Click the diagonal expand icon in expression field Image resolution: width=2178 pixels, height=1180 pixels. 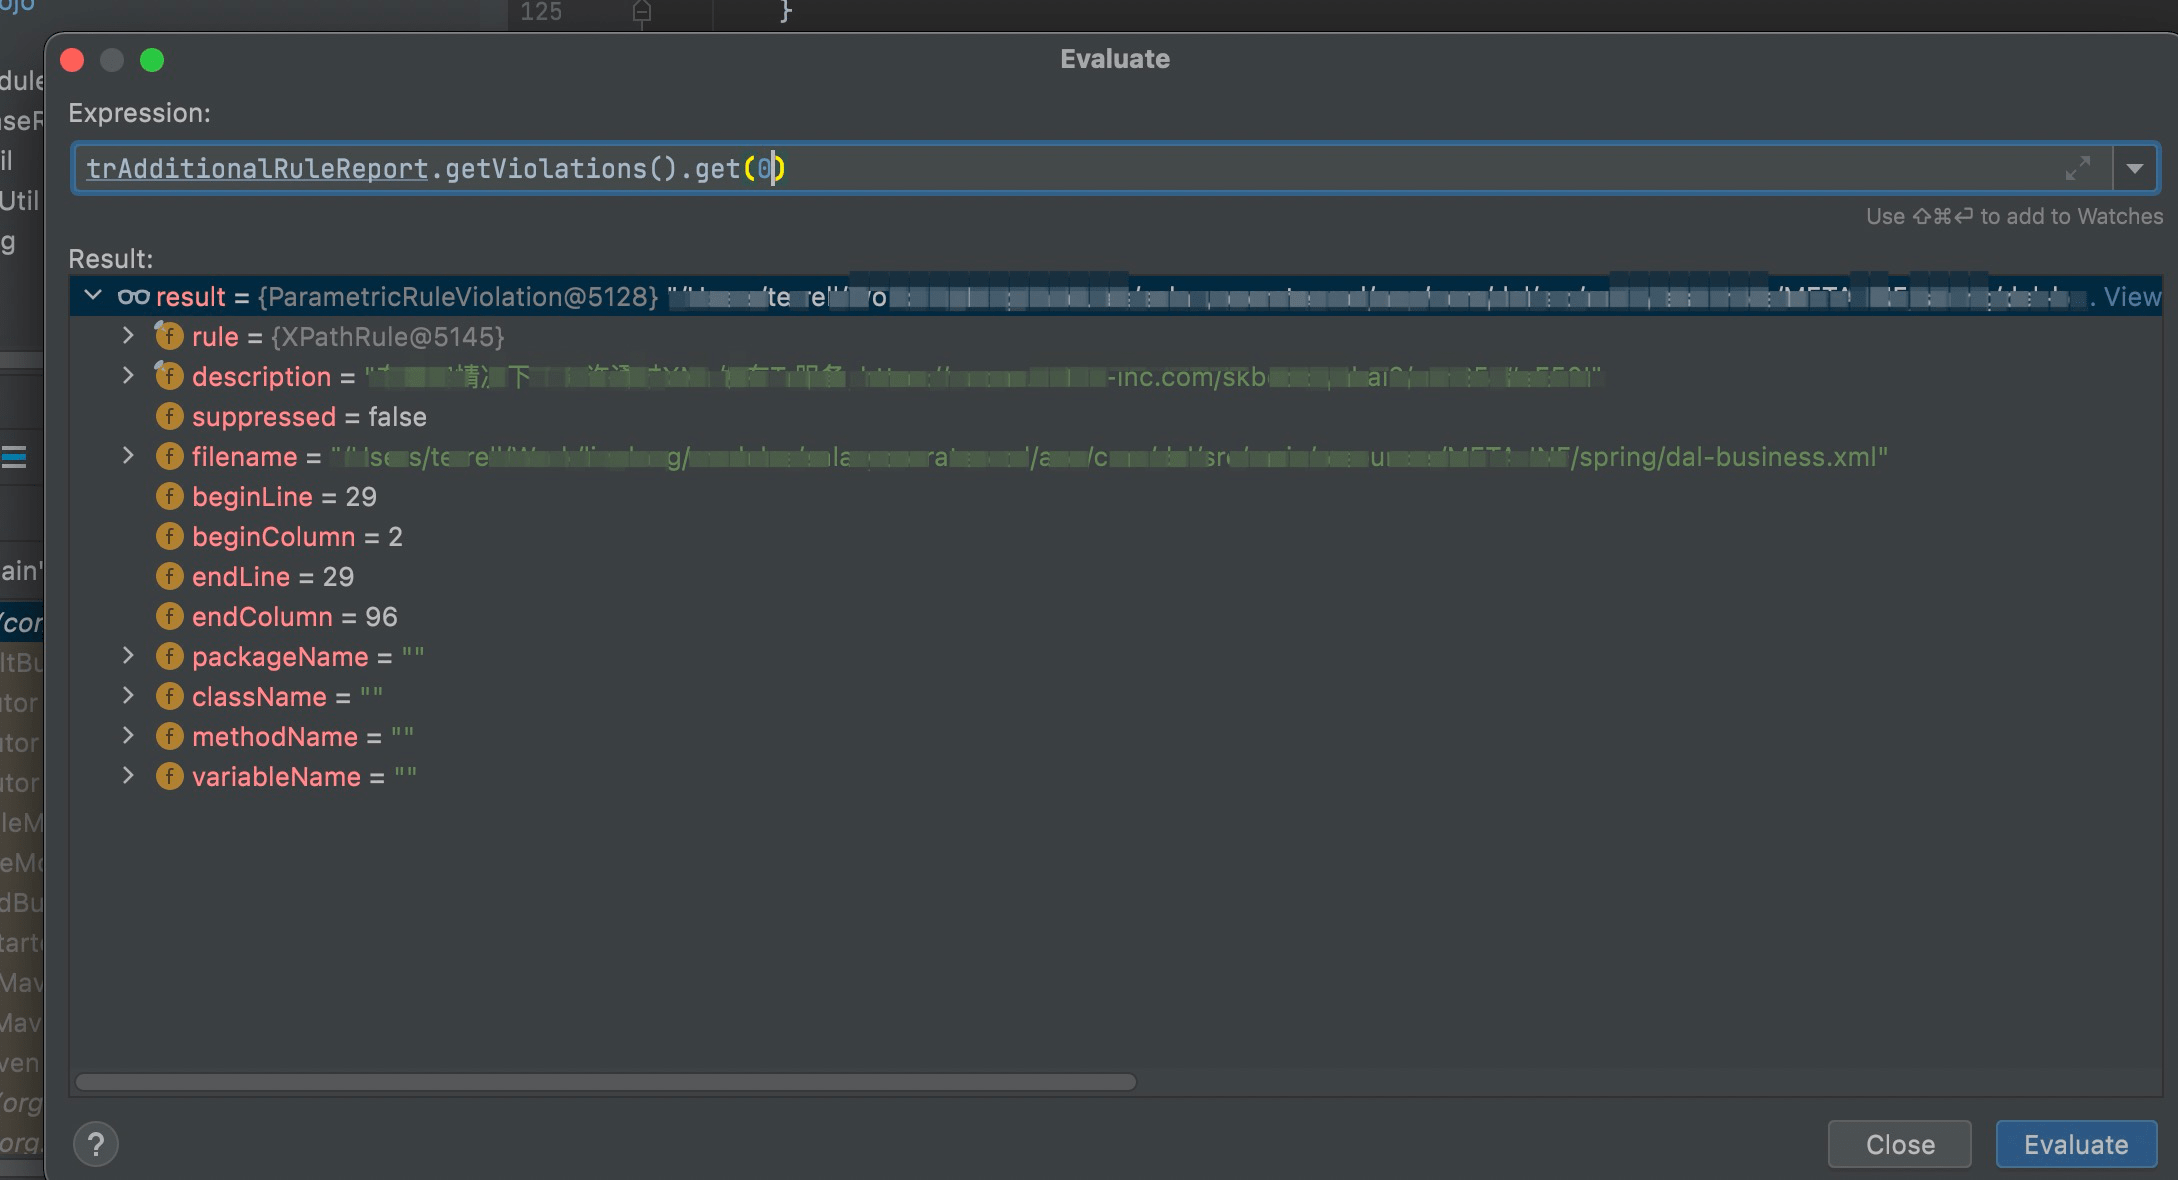2080,168
